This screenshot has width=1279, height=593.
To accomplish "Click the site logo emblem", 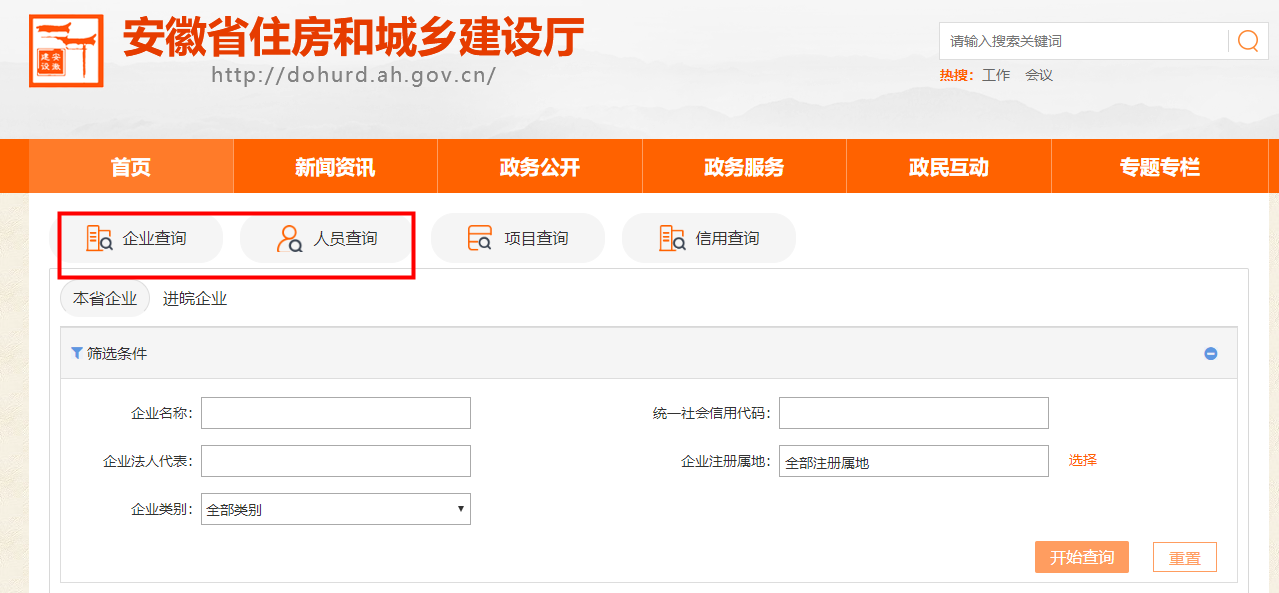I will point(66,50).
